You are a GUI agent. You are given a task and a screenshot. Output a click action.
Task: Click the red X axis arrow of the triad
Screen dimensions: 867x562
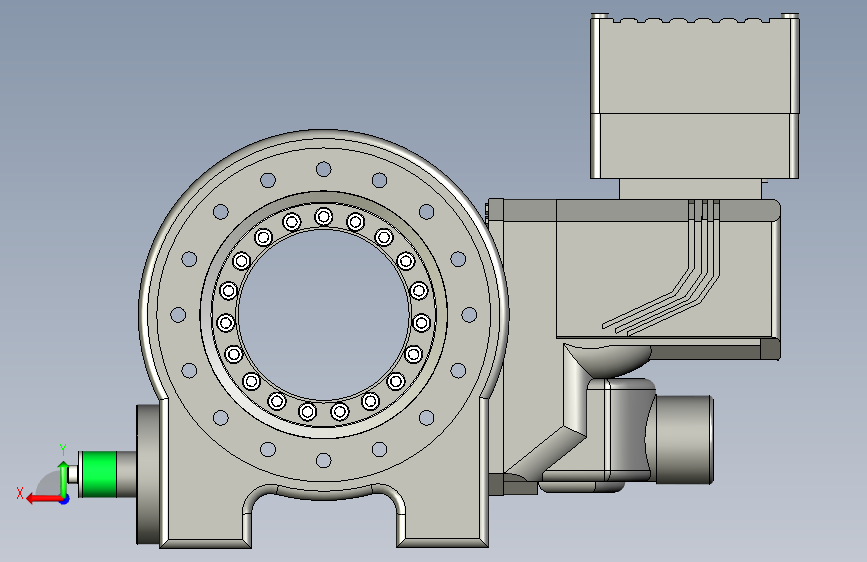tap(44, 499)
